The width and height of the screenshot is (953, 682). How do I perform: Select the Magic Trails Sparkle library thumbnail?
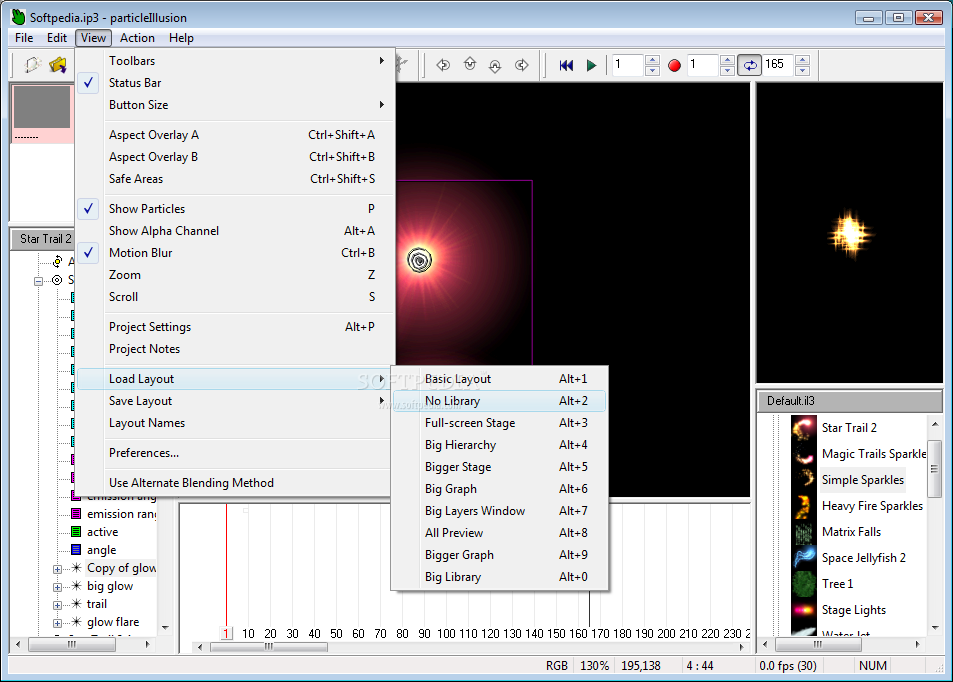tap(803, 454)
